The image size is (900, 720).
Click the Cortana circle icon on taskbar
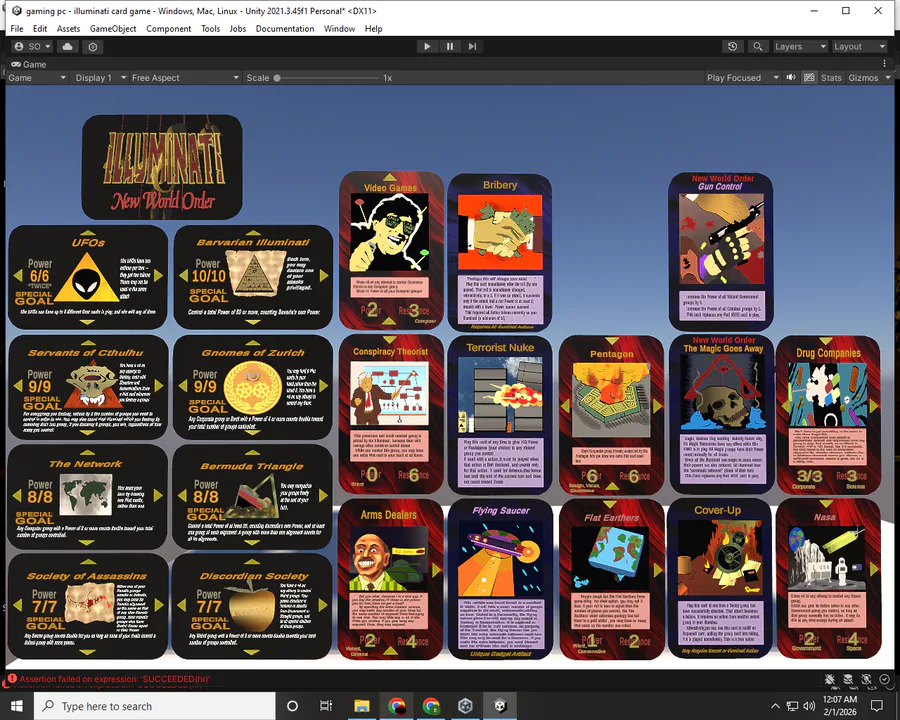[292, 706]
